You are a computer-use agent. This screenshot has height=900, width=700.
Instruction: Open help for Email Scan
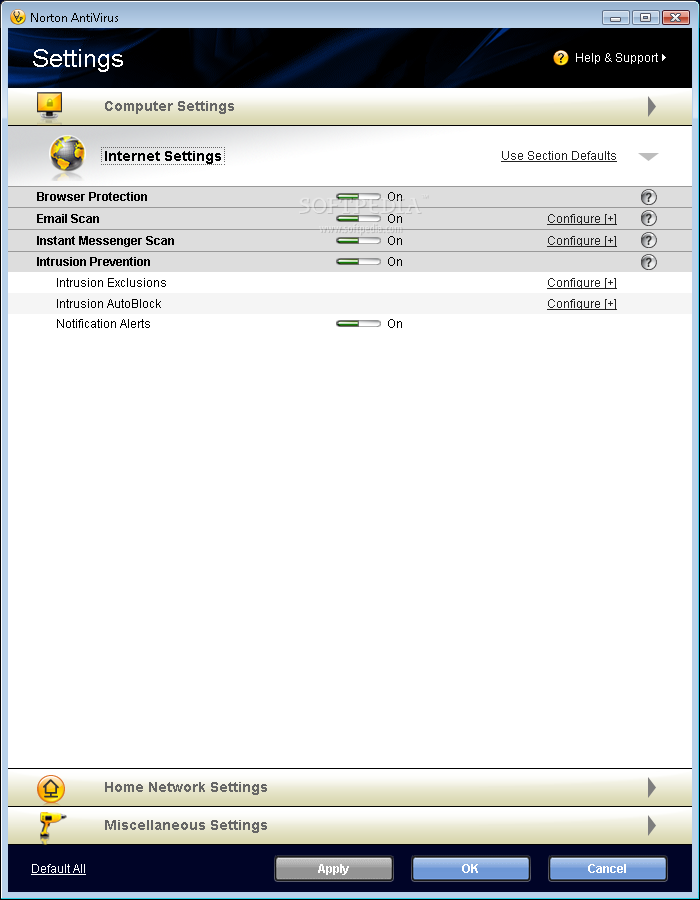click(648, 219)
